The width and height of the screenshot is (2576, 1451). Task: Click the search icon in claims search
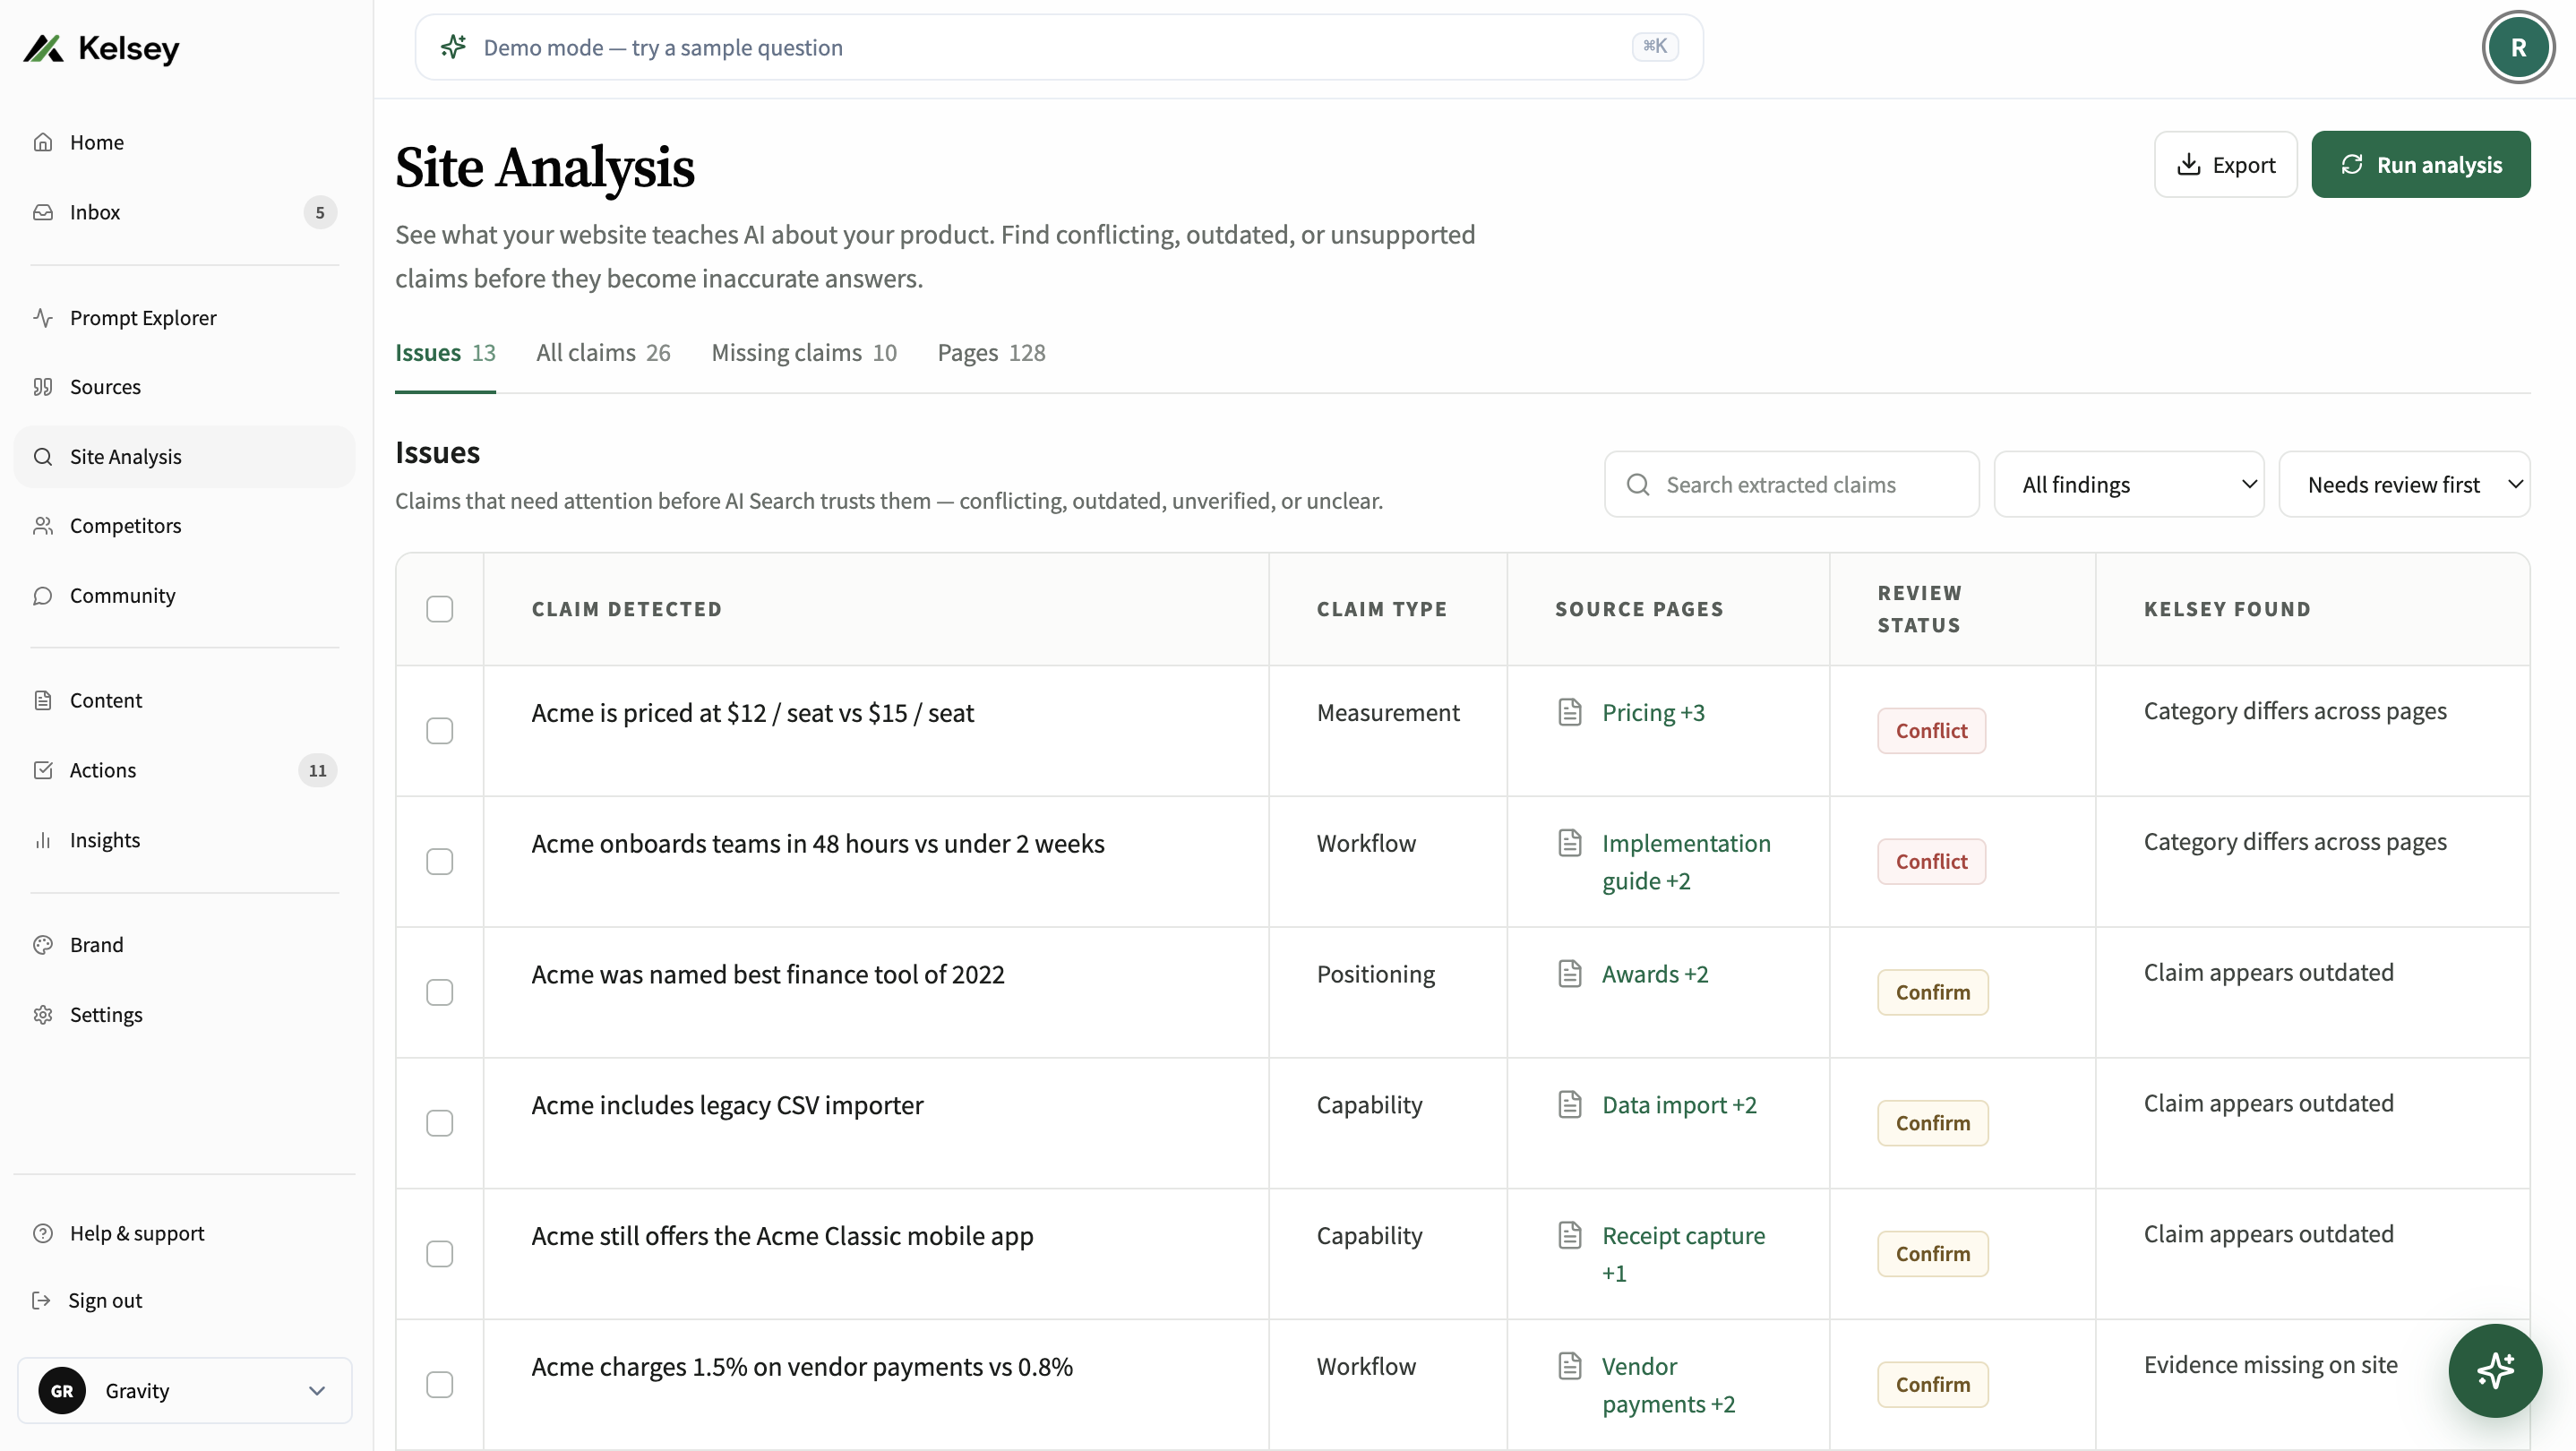[x=1638, y=484]
